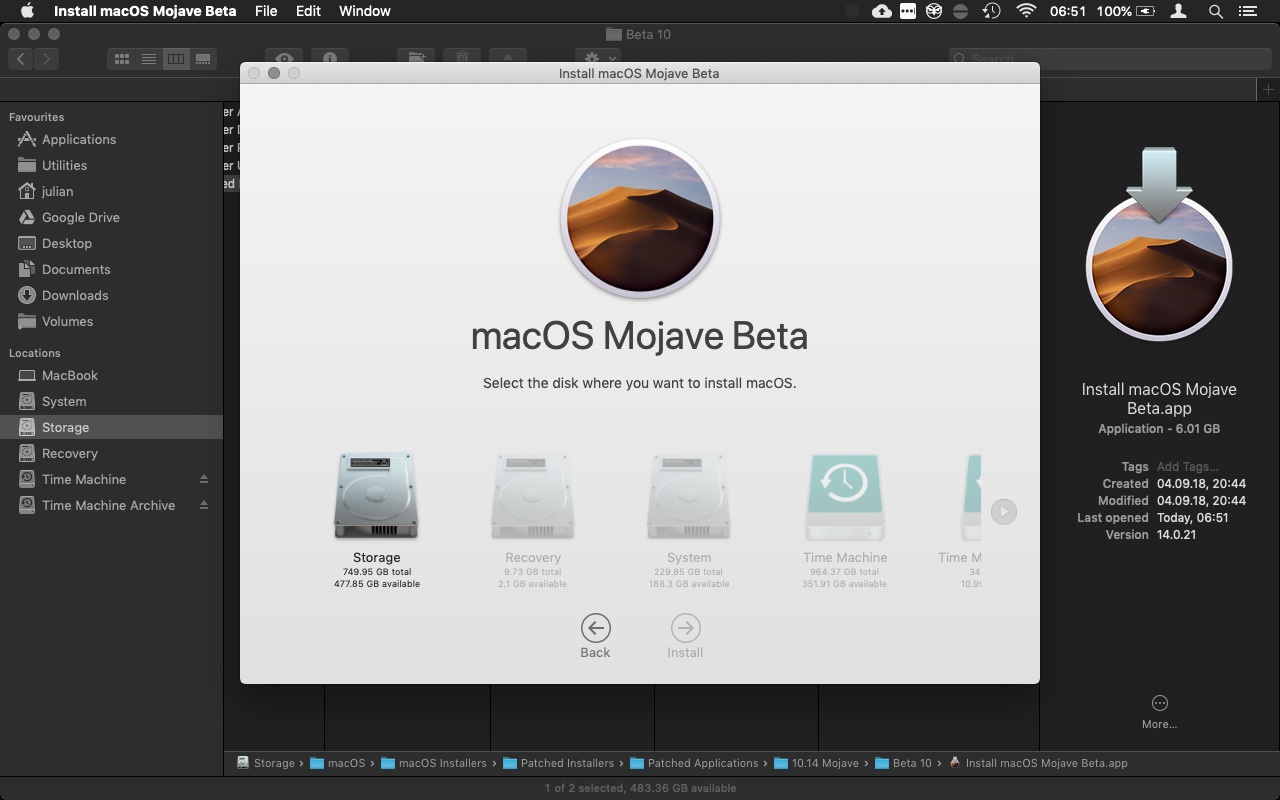Viewport: 1280px width, 800px height.
Task: Click the clock showing 06:51
Action: tap(1068, 11)
